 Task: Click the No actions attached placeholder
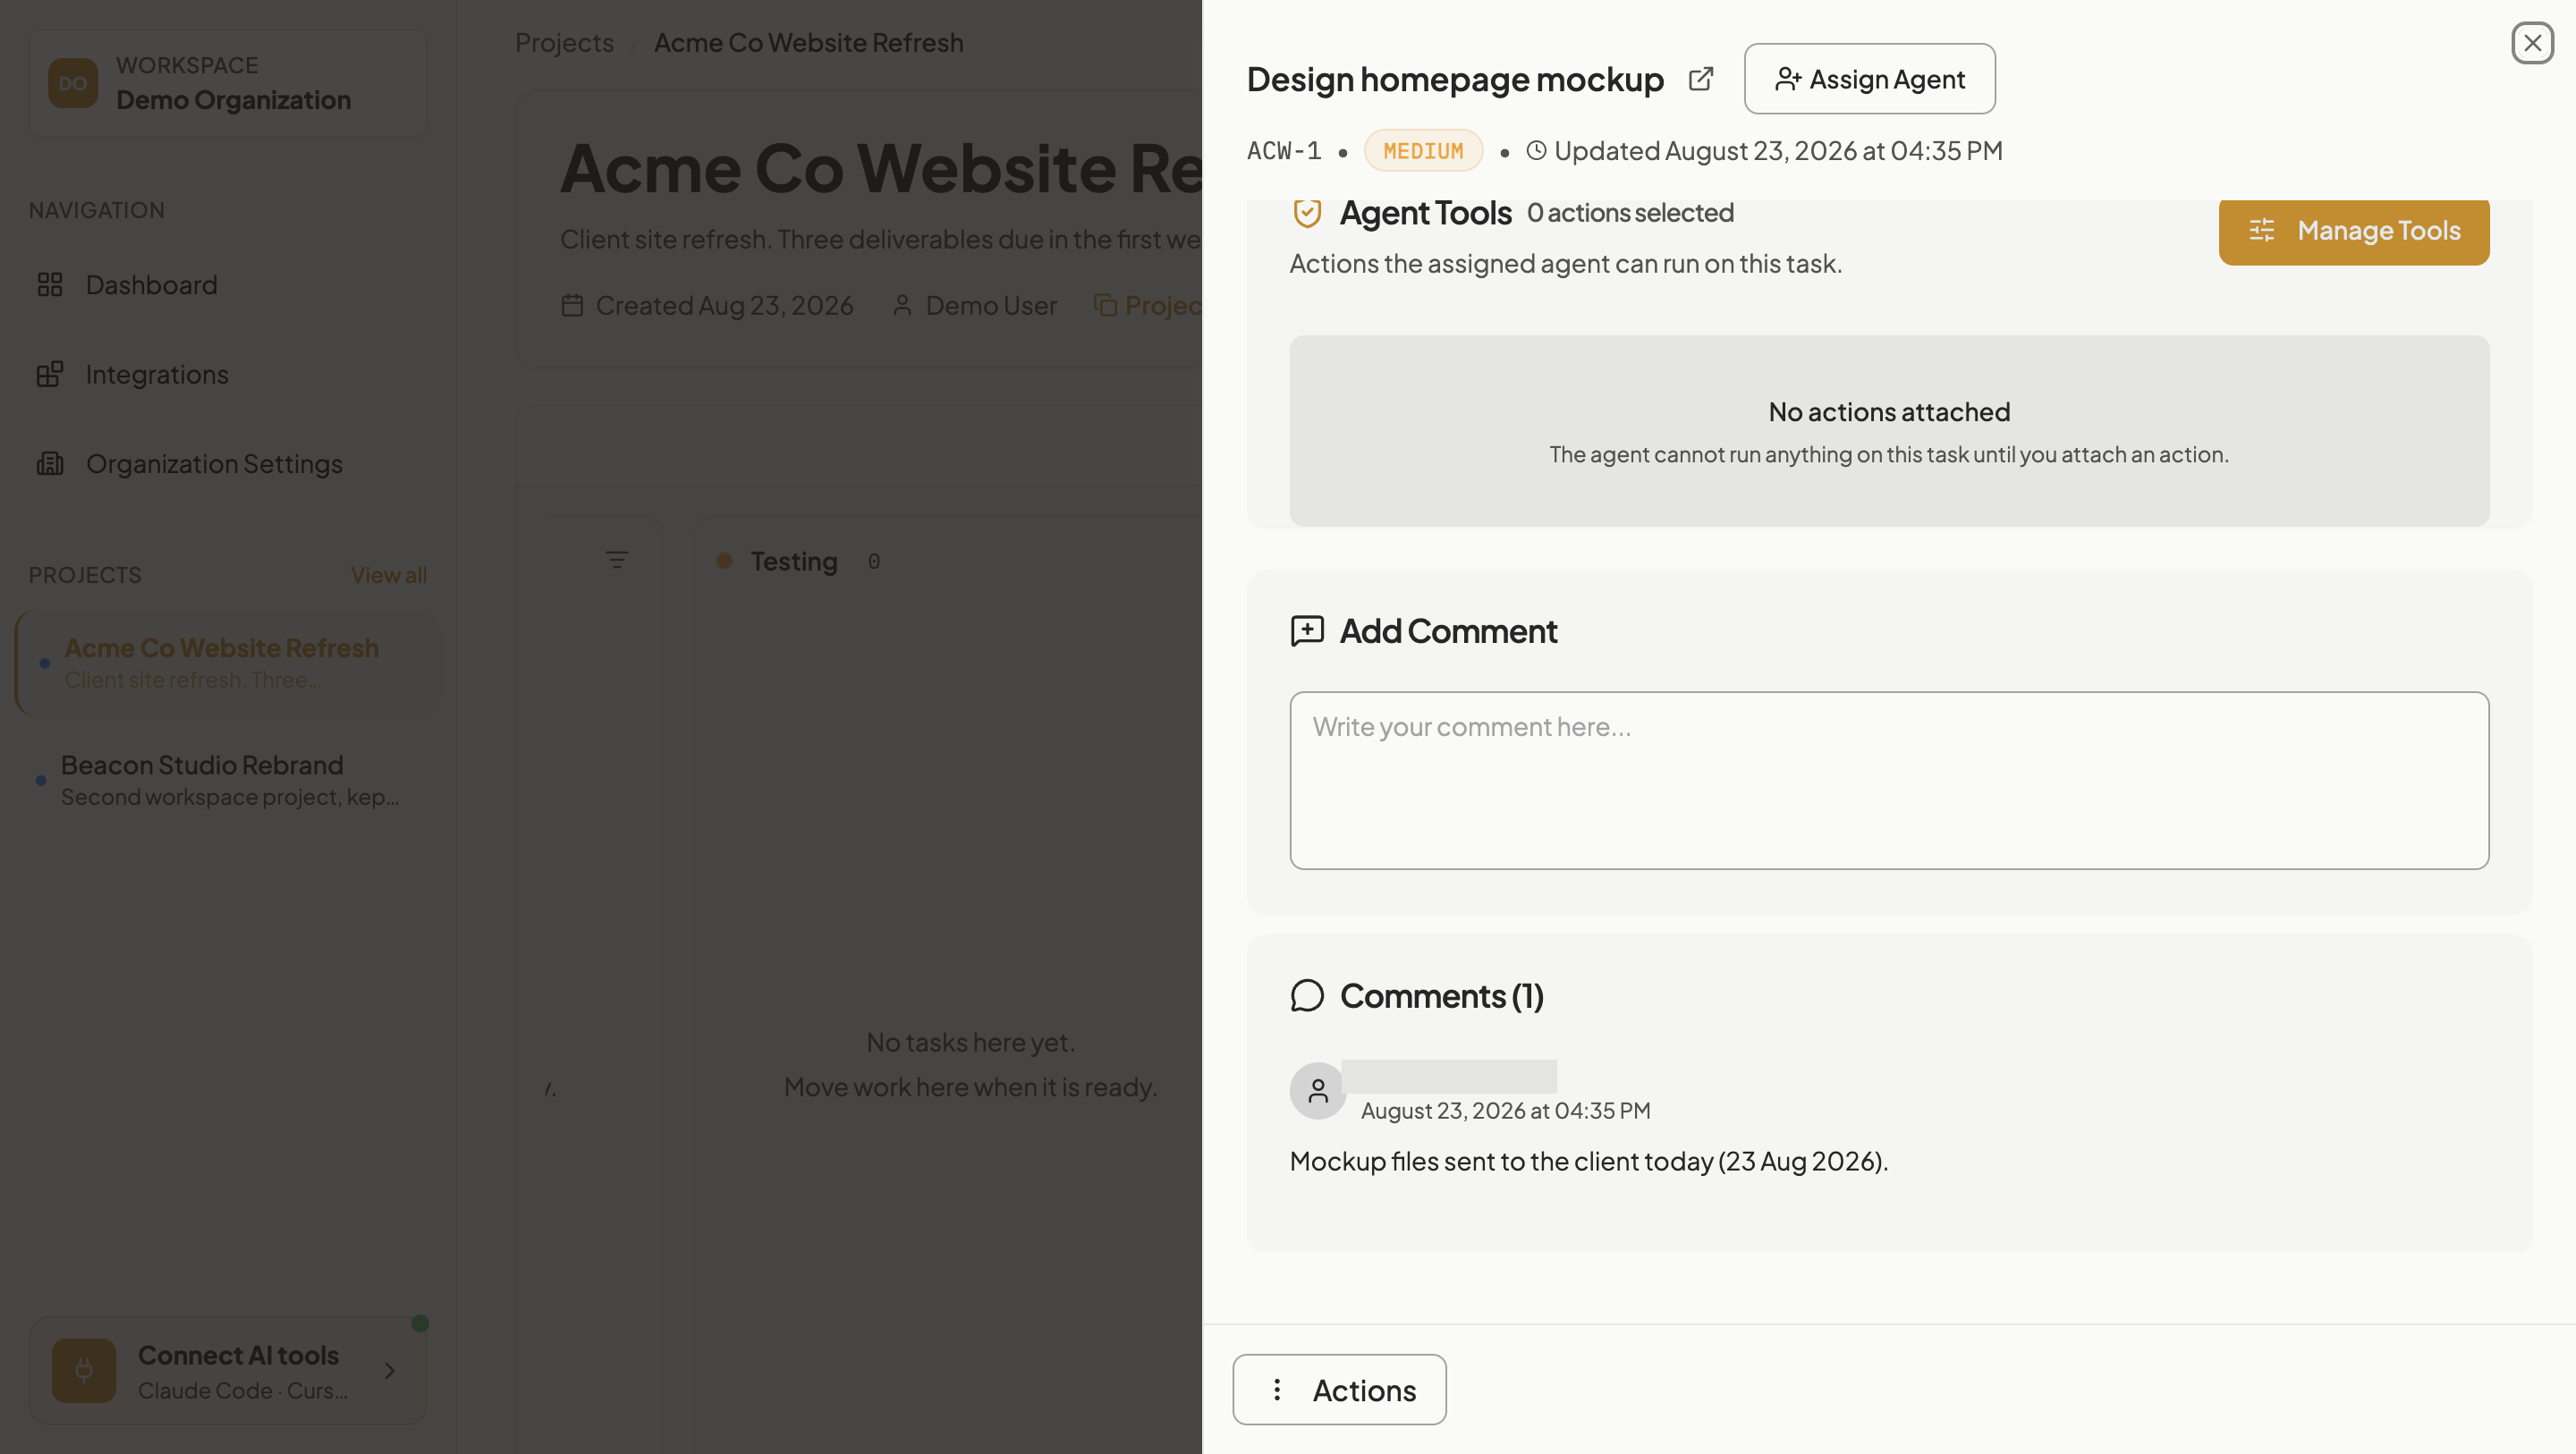(x=1889, y=431)
